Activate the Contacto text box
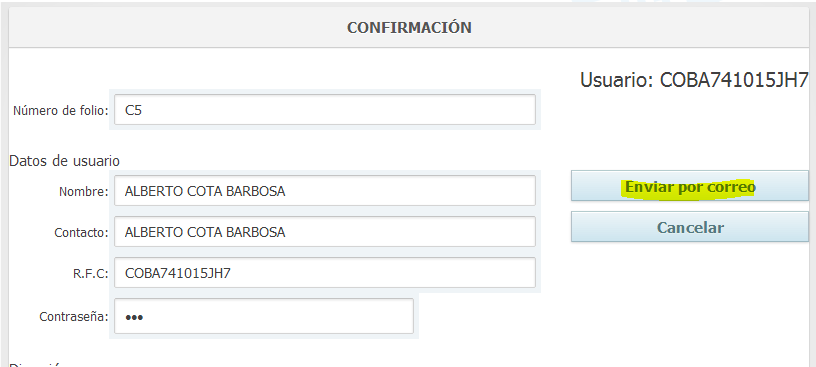Viewport: 816px width, 367px height. tap(325, 232)
